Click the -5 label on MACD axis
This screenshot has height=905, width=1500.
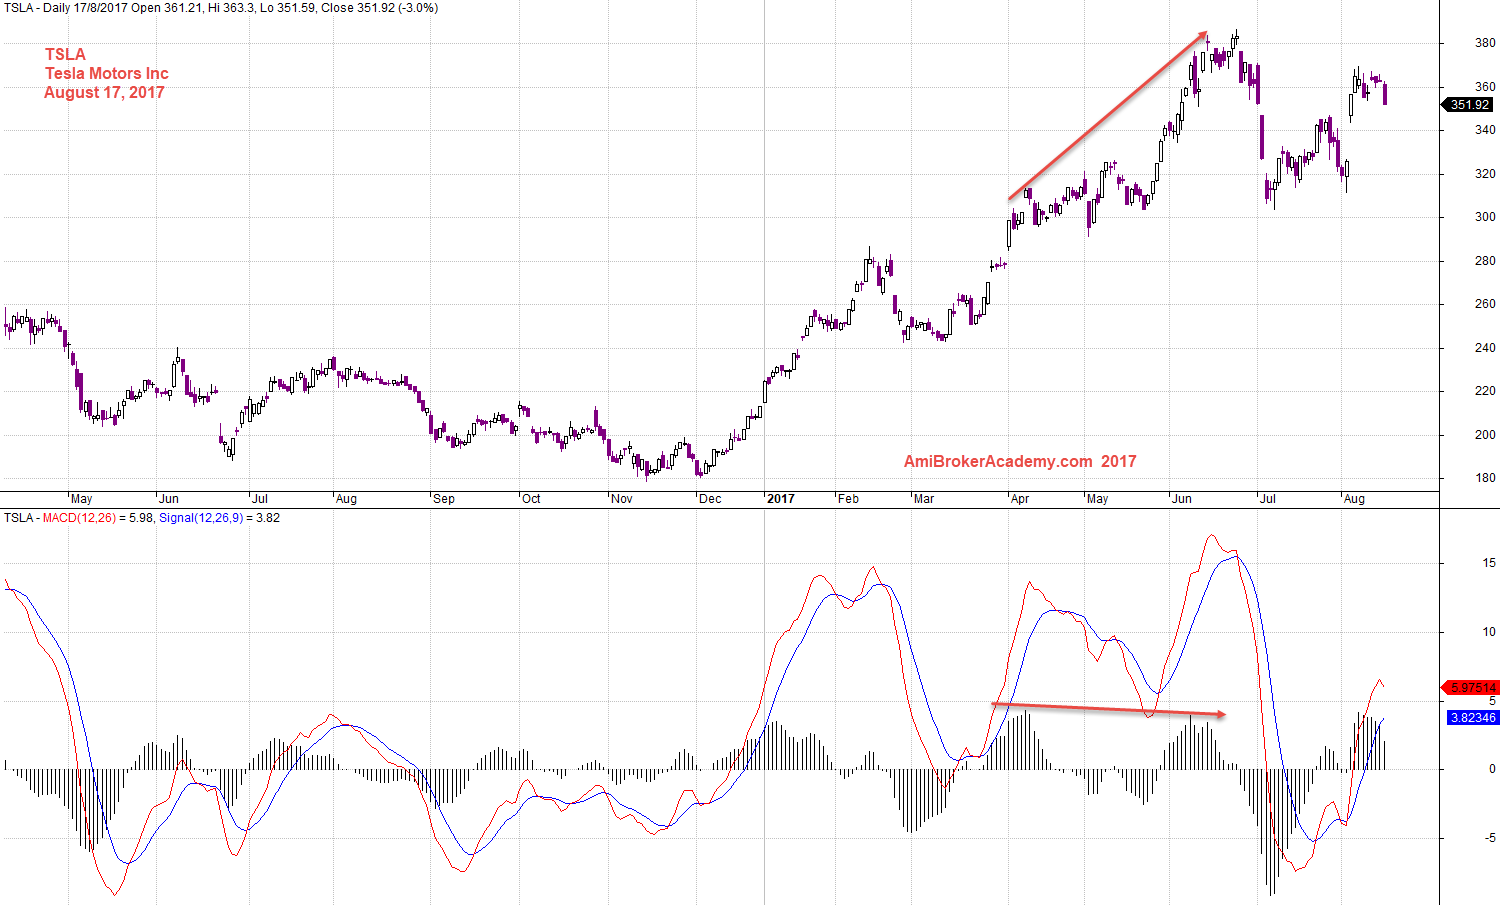[1489, 838]
